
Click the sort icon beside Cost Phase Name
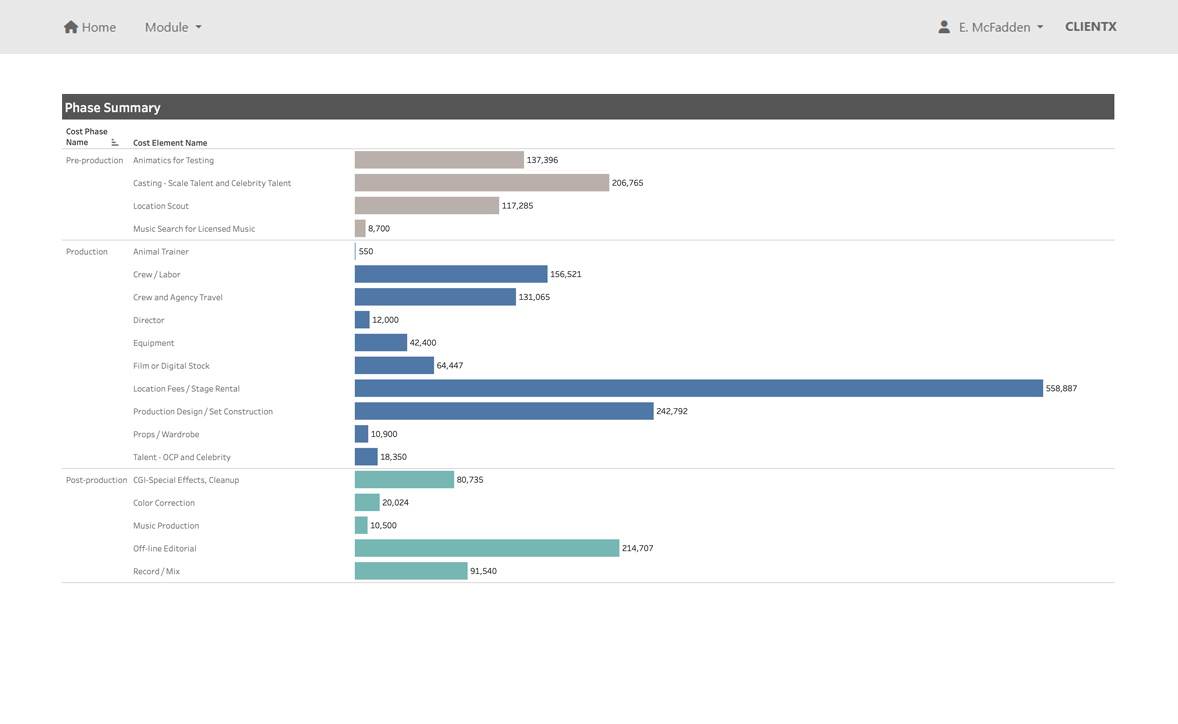(113, 141)
